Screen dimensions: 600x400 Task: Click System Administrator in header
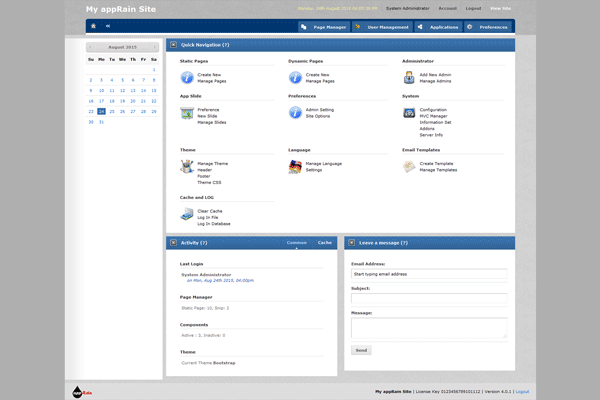[x=408, y=8]
